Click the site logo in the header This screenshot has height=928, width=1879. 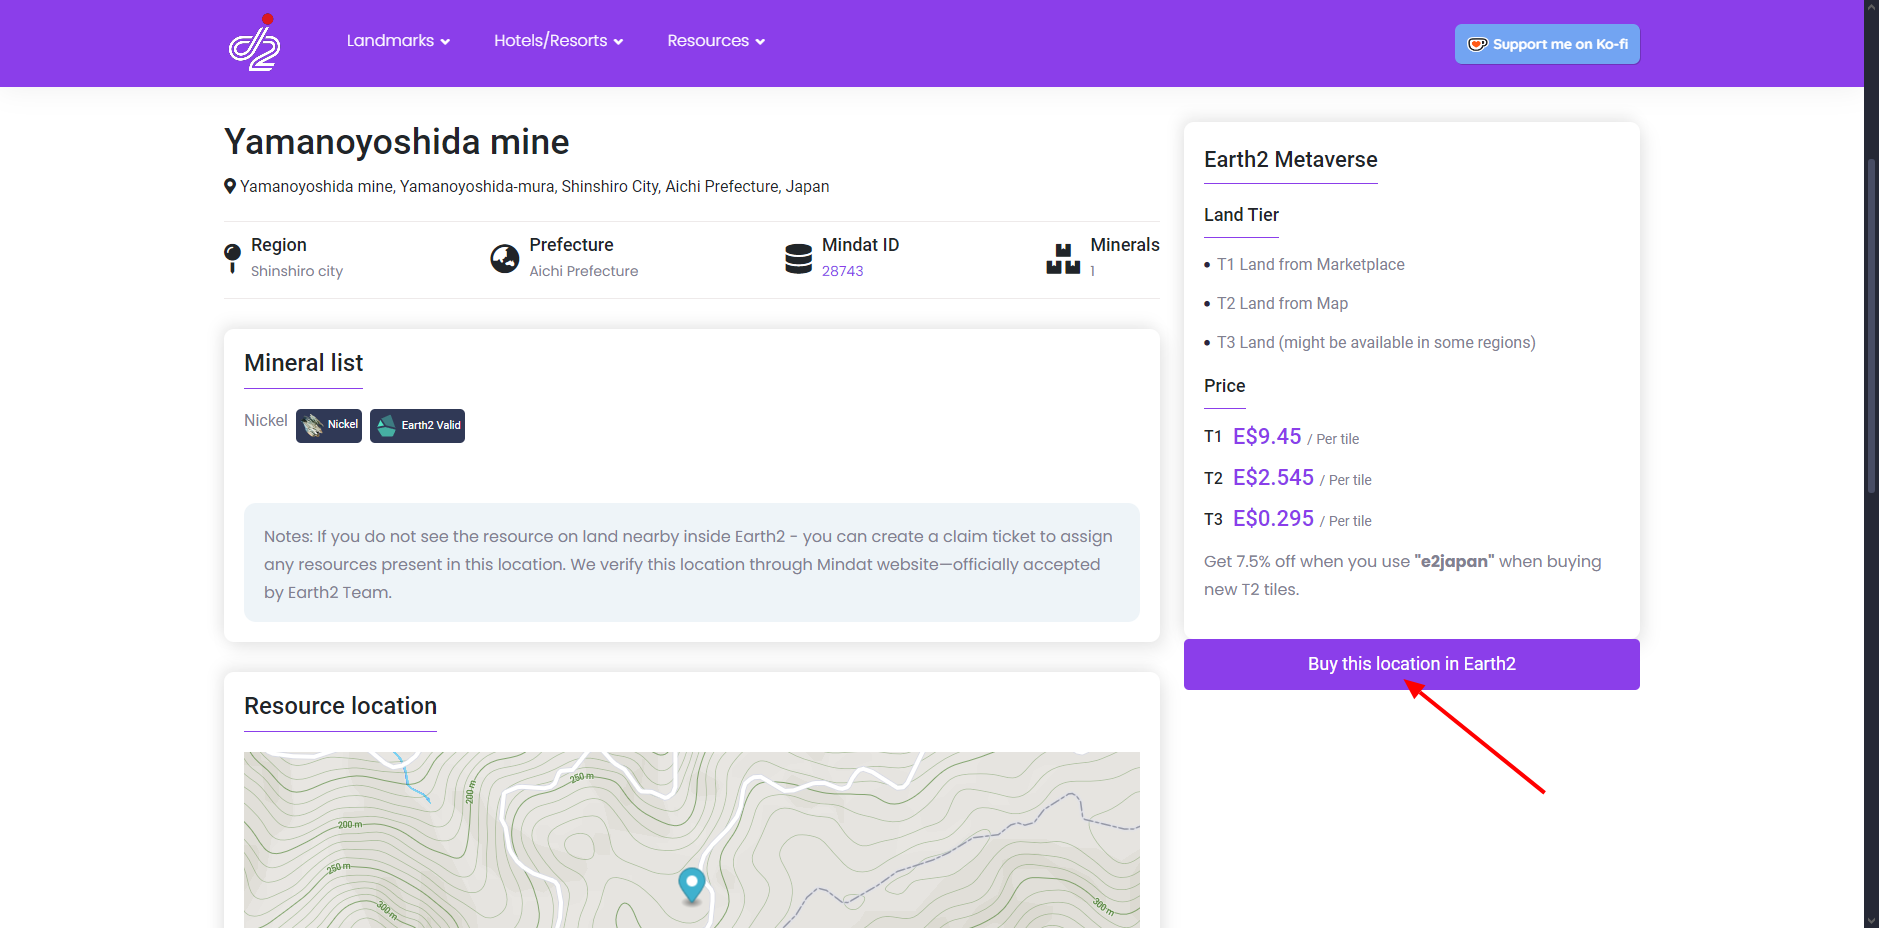[x=254, y=43]
